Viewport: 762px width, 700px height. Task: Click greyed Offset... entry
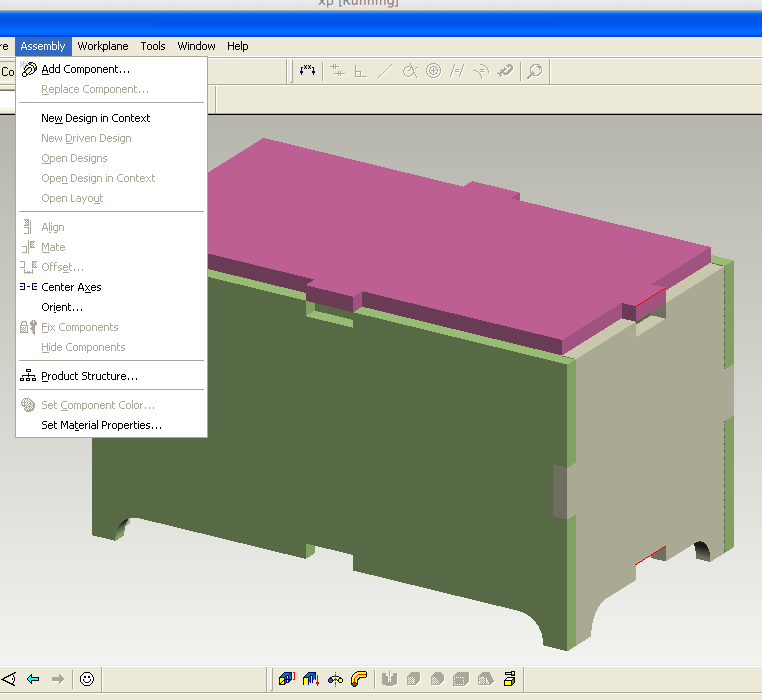click(112, 267)
